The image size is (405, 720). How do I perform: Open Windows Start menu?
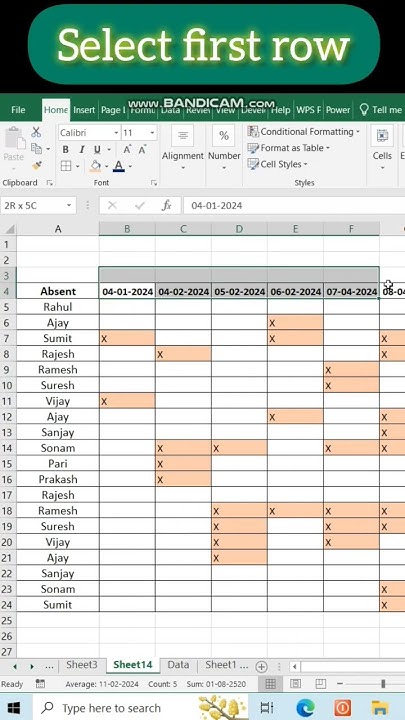point(14,708)
